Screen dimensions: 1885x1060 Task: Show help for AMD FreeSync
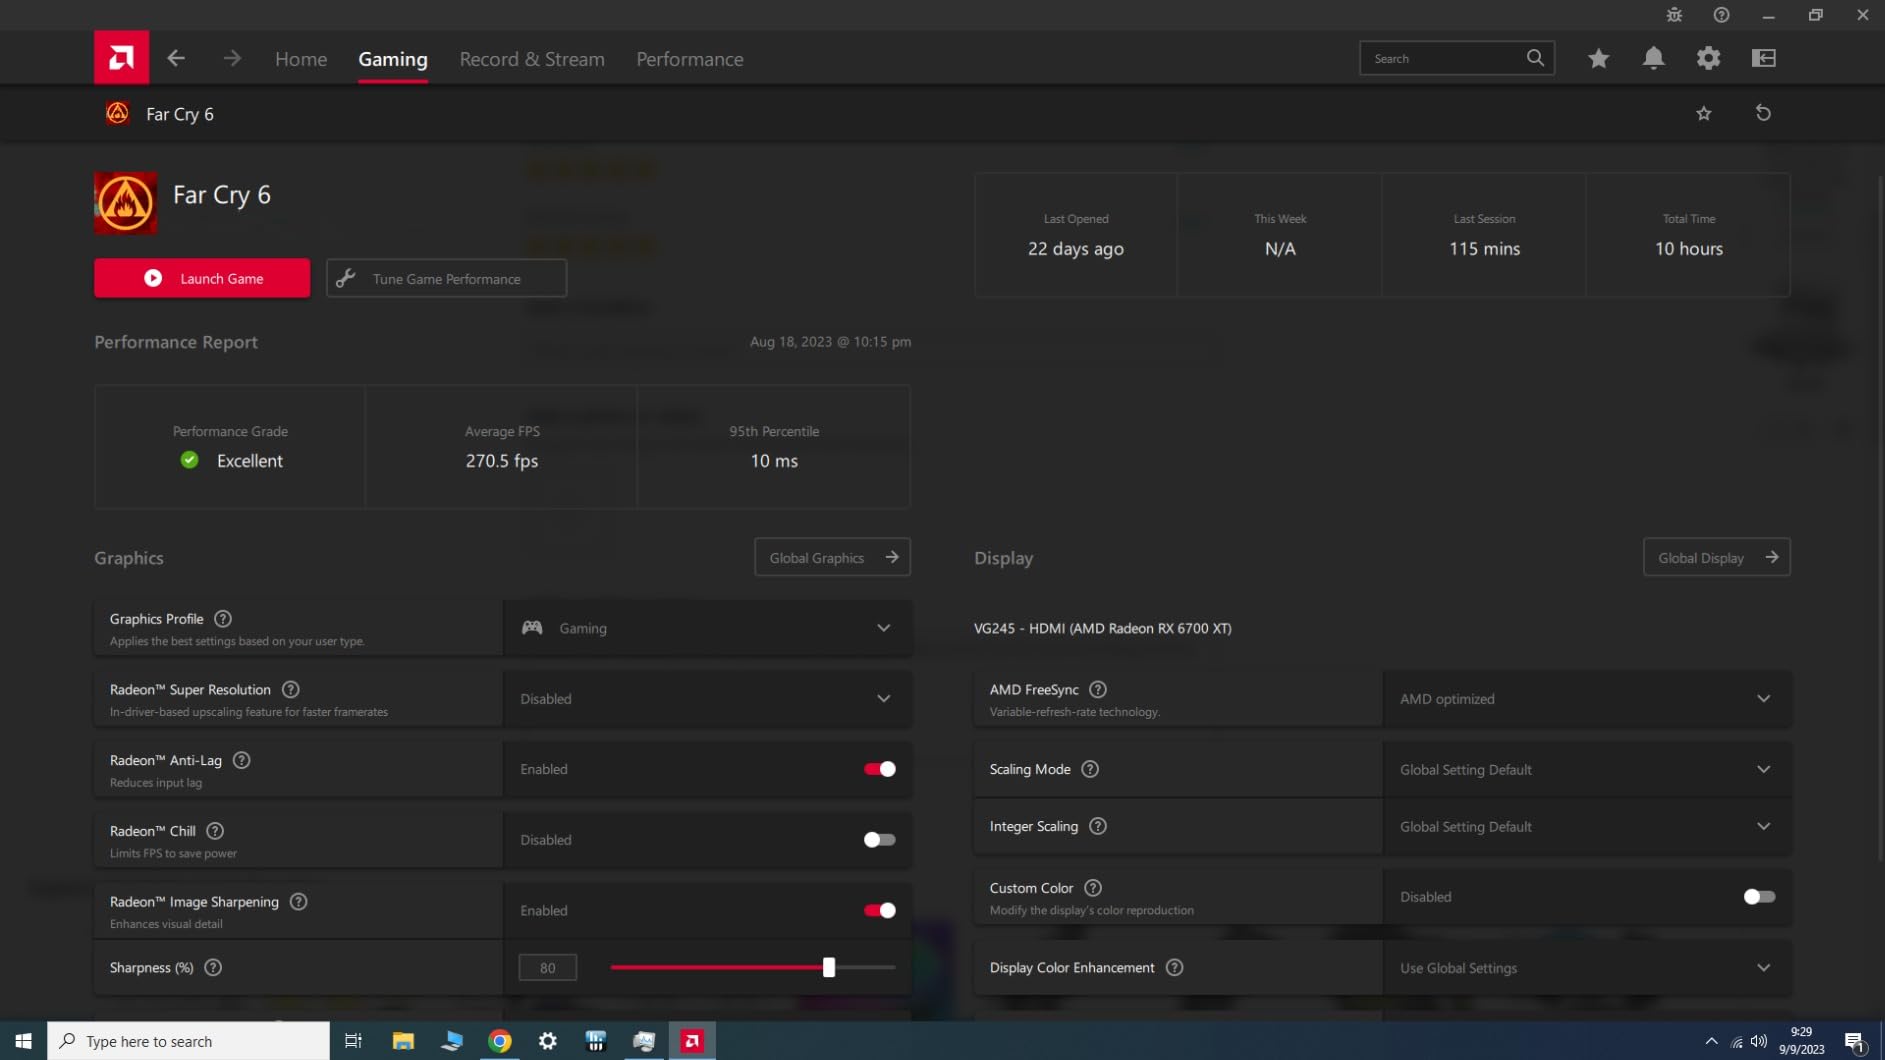[x=1097, y=689]
